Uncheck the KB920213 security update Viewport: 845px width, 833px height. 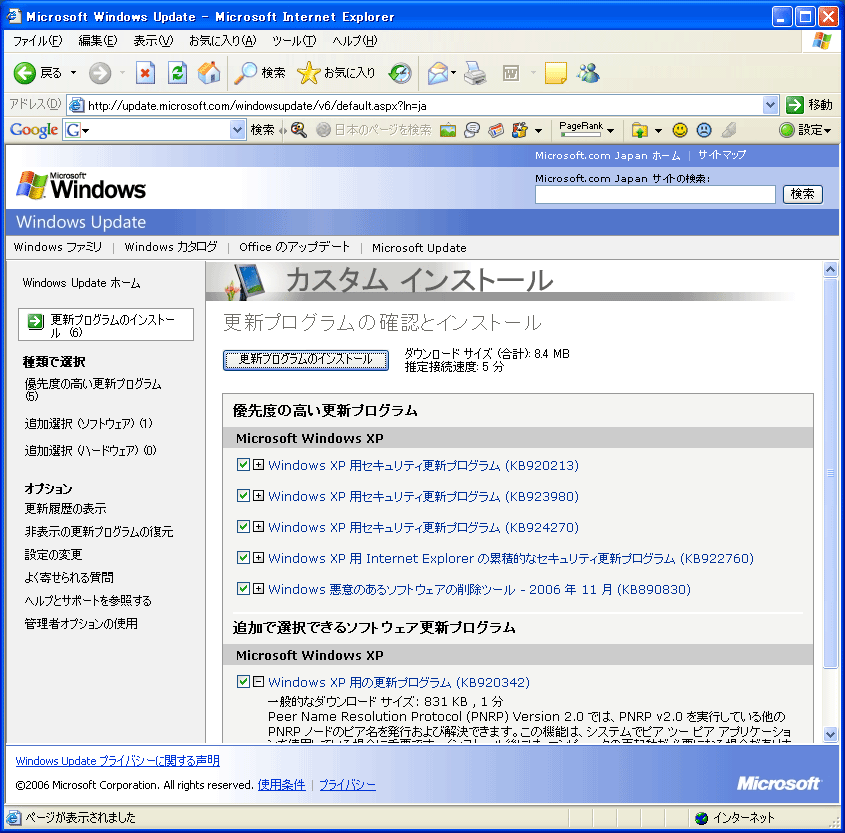(243, 464)
